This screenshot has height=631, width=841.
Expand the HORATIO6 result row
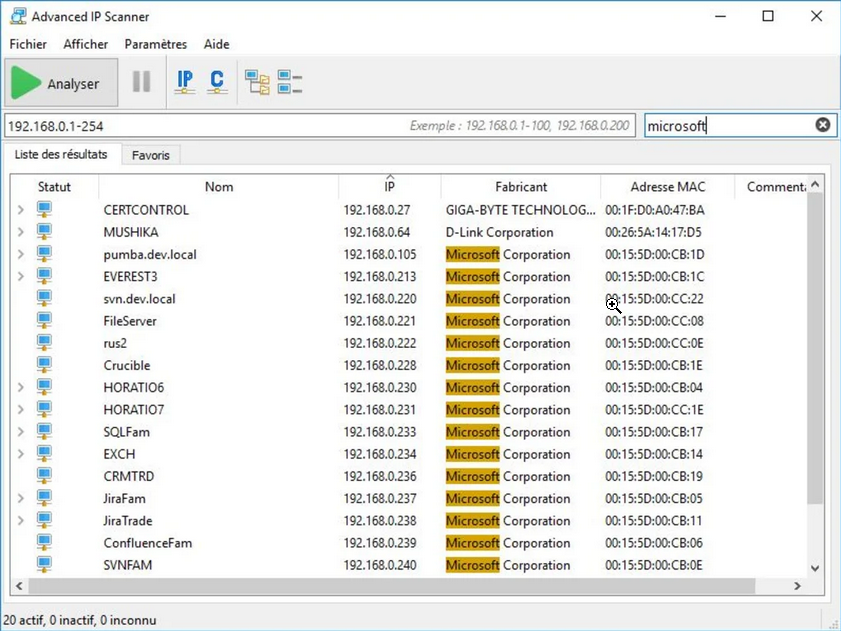[20, 387]
